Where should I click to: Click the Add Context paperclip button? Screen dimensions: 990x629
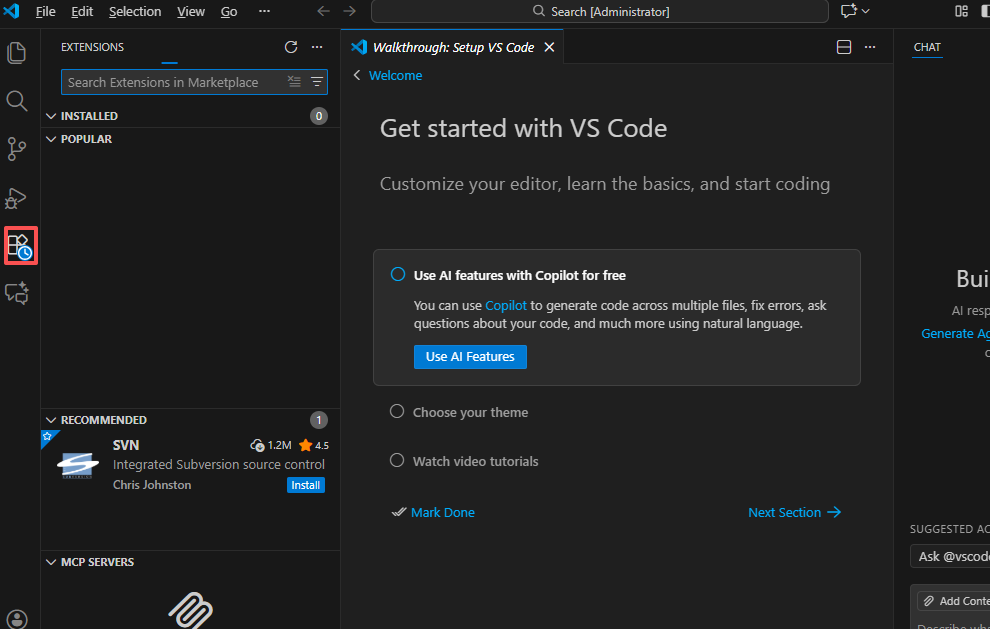click(x=953, y=601)
